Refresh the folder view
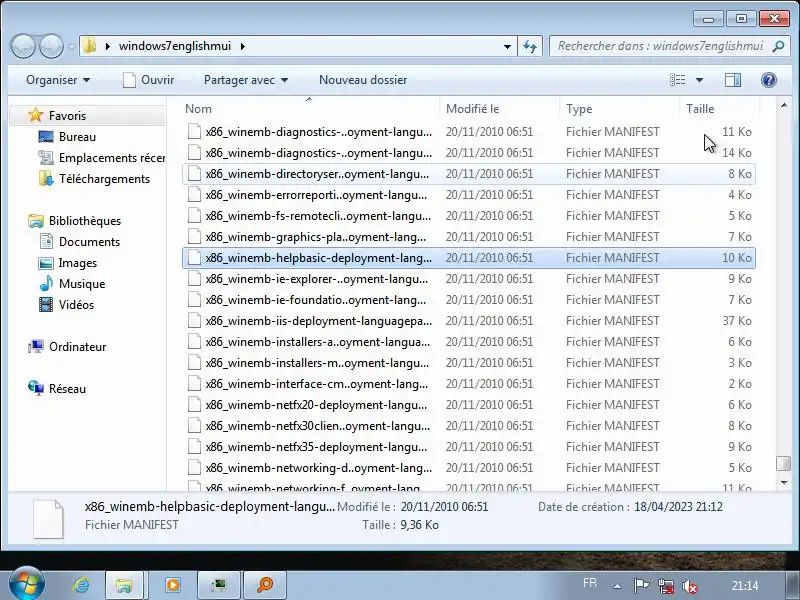 click(x=530, y=46)
